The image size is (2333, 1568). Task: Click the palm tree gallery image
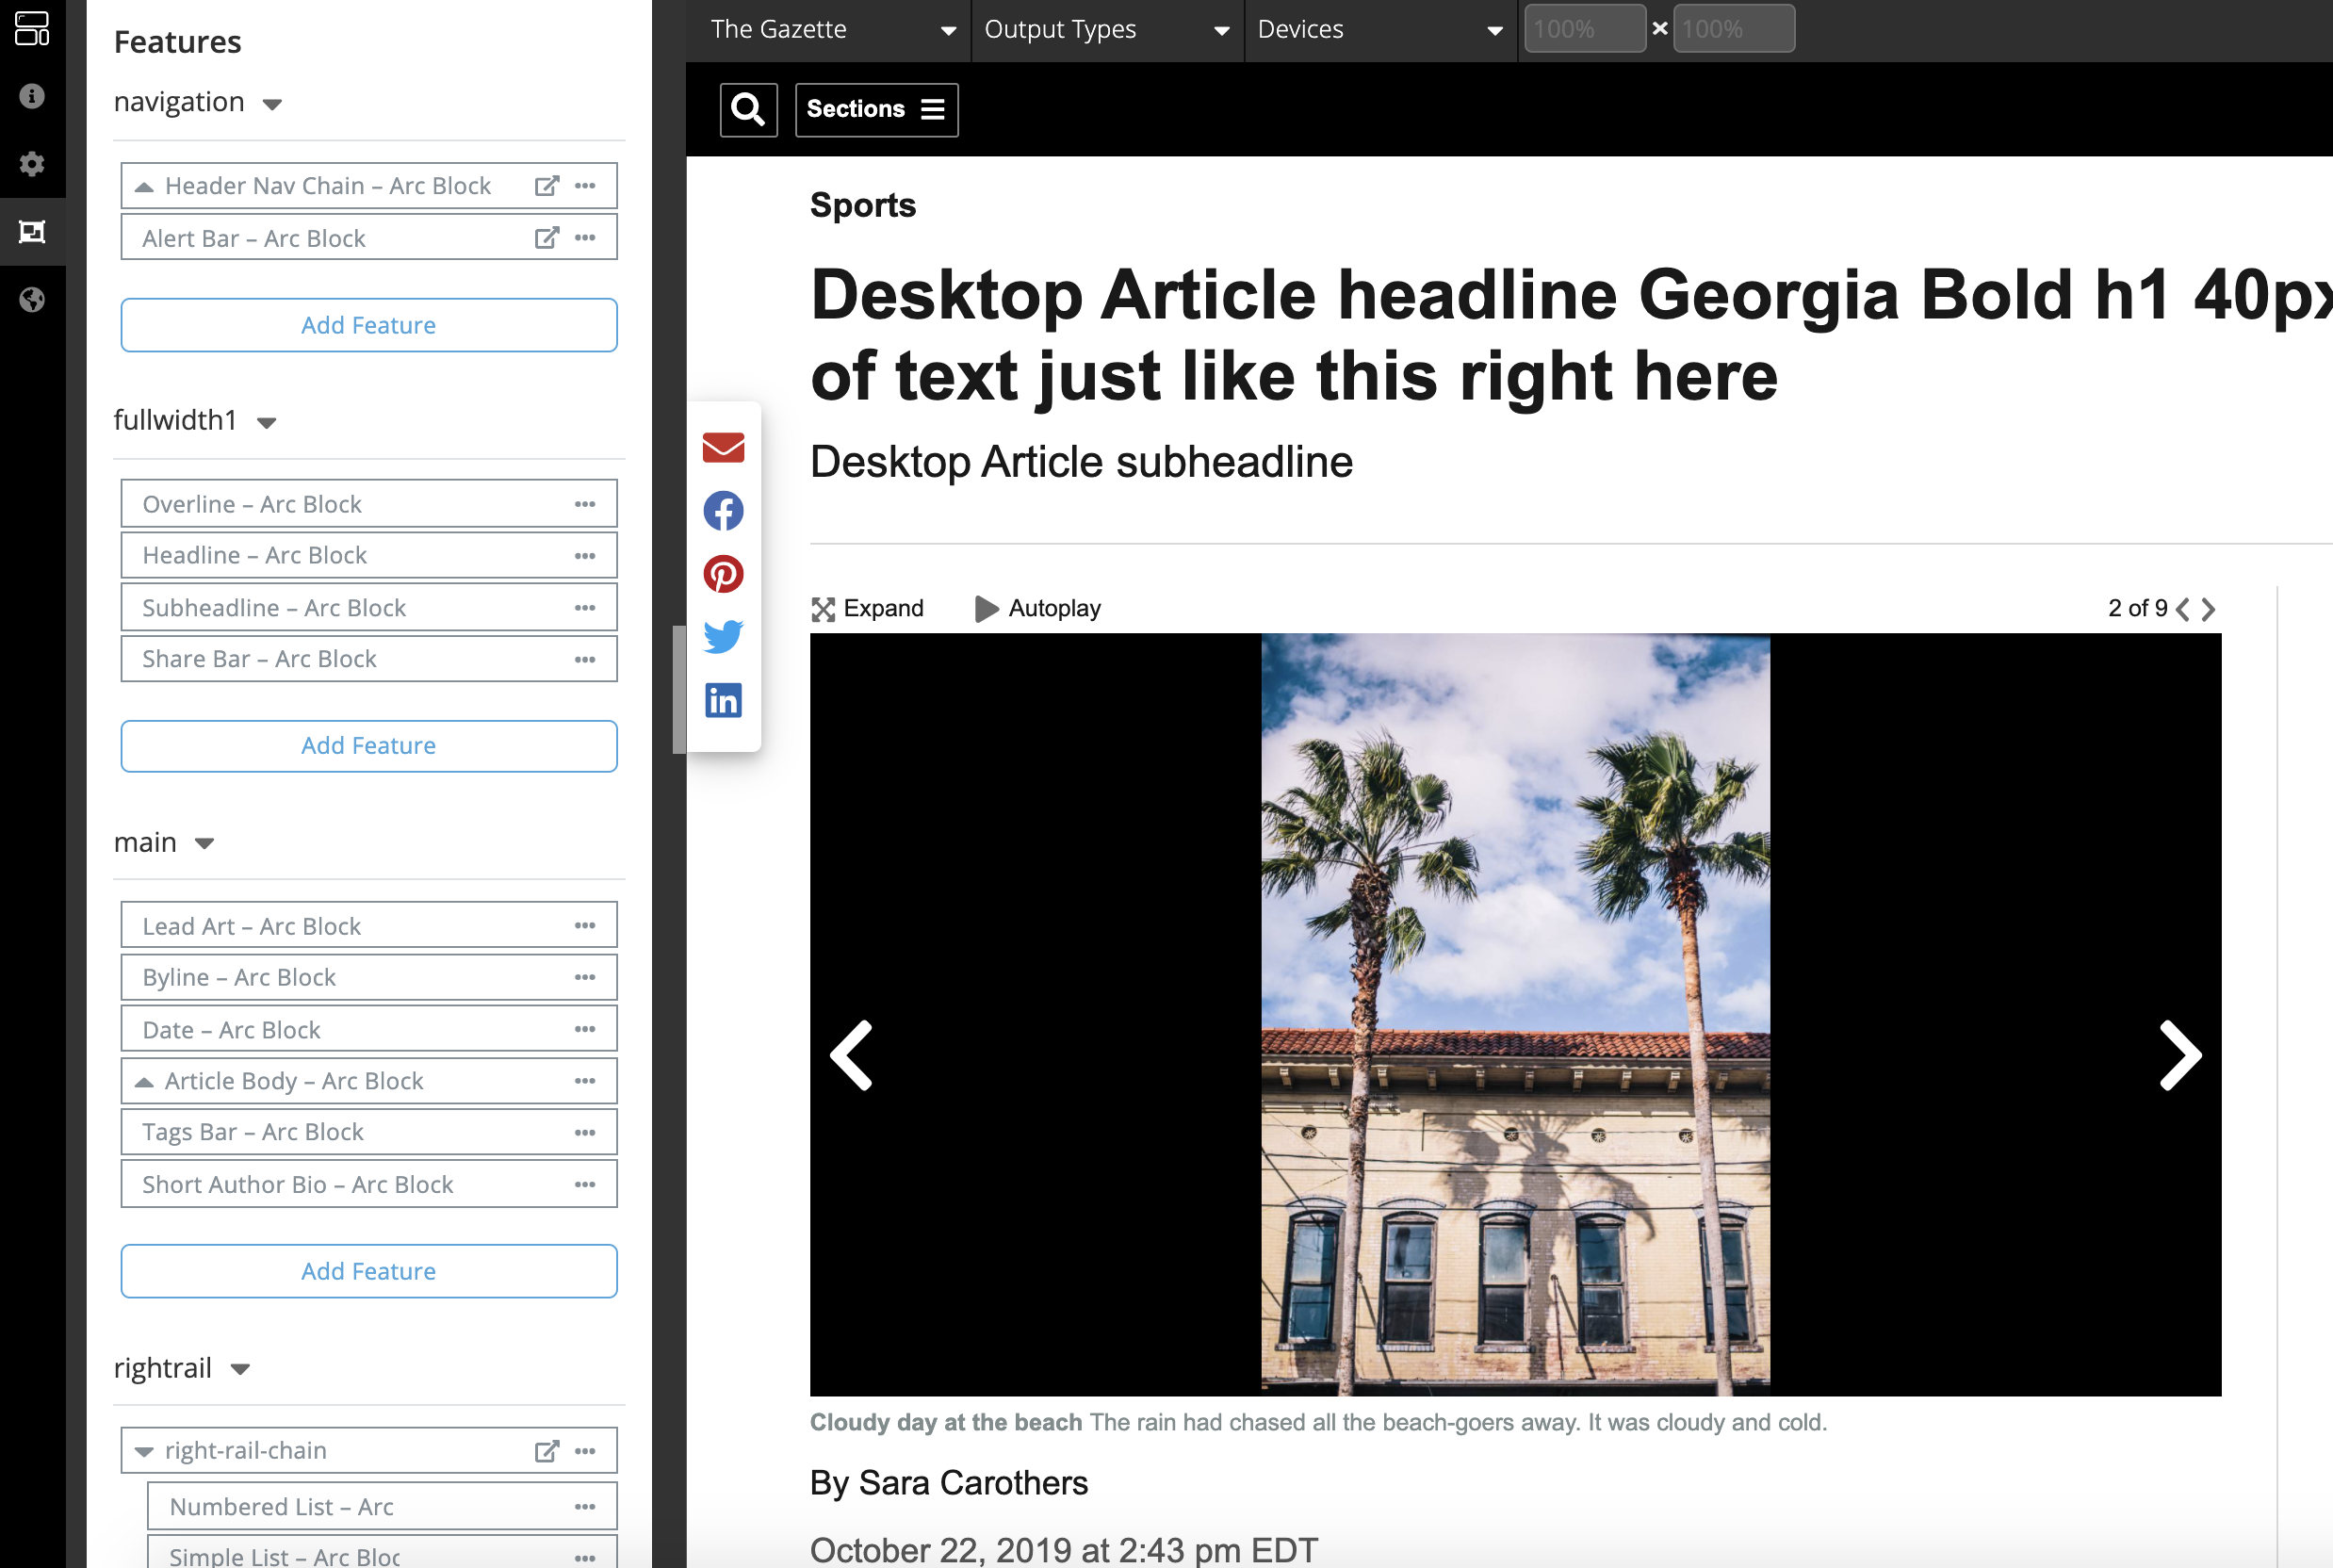[x=1515, y=1014]
